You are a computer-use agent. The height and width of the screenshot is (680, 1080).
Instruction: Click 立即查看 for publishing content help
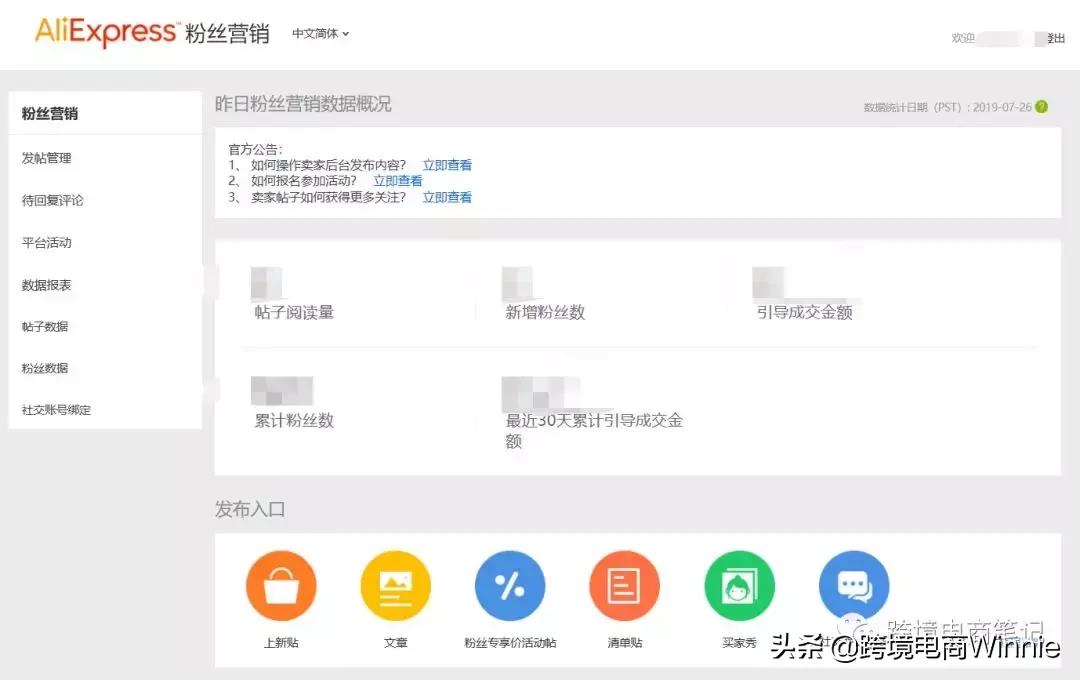(447, 164)
